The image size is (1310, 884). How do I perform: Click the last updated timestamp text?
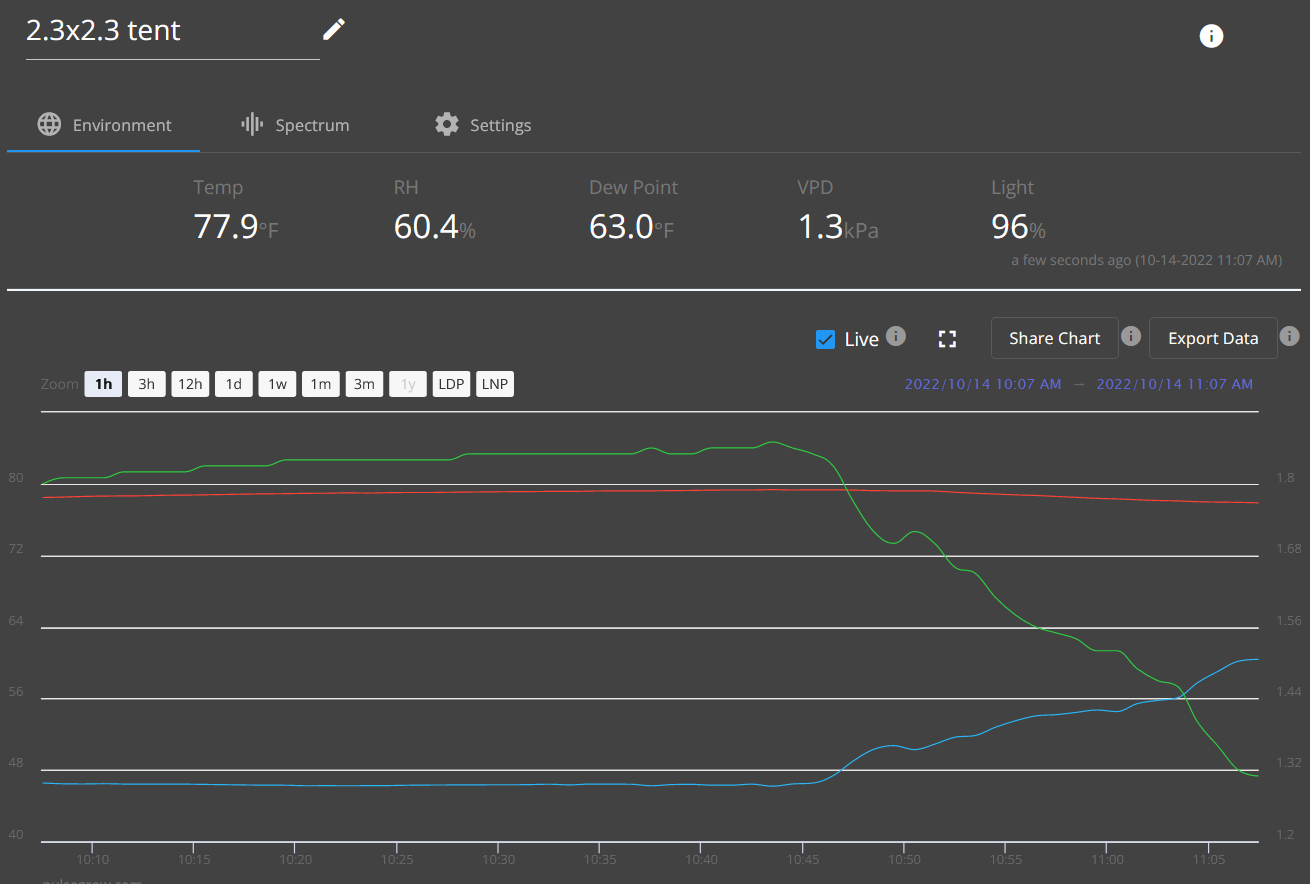click(x=1146, y=260)
